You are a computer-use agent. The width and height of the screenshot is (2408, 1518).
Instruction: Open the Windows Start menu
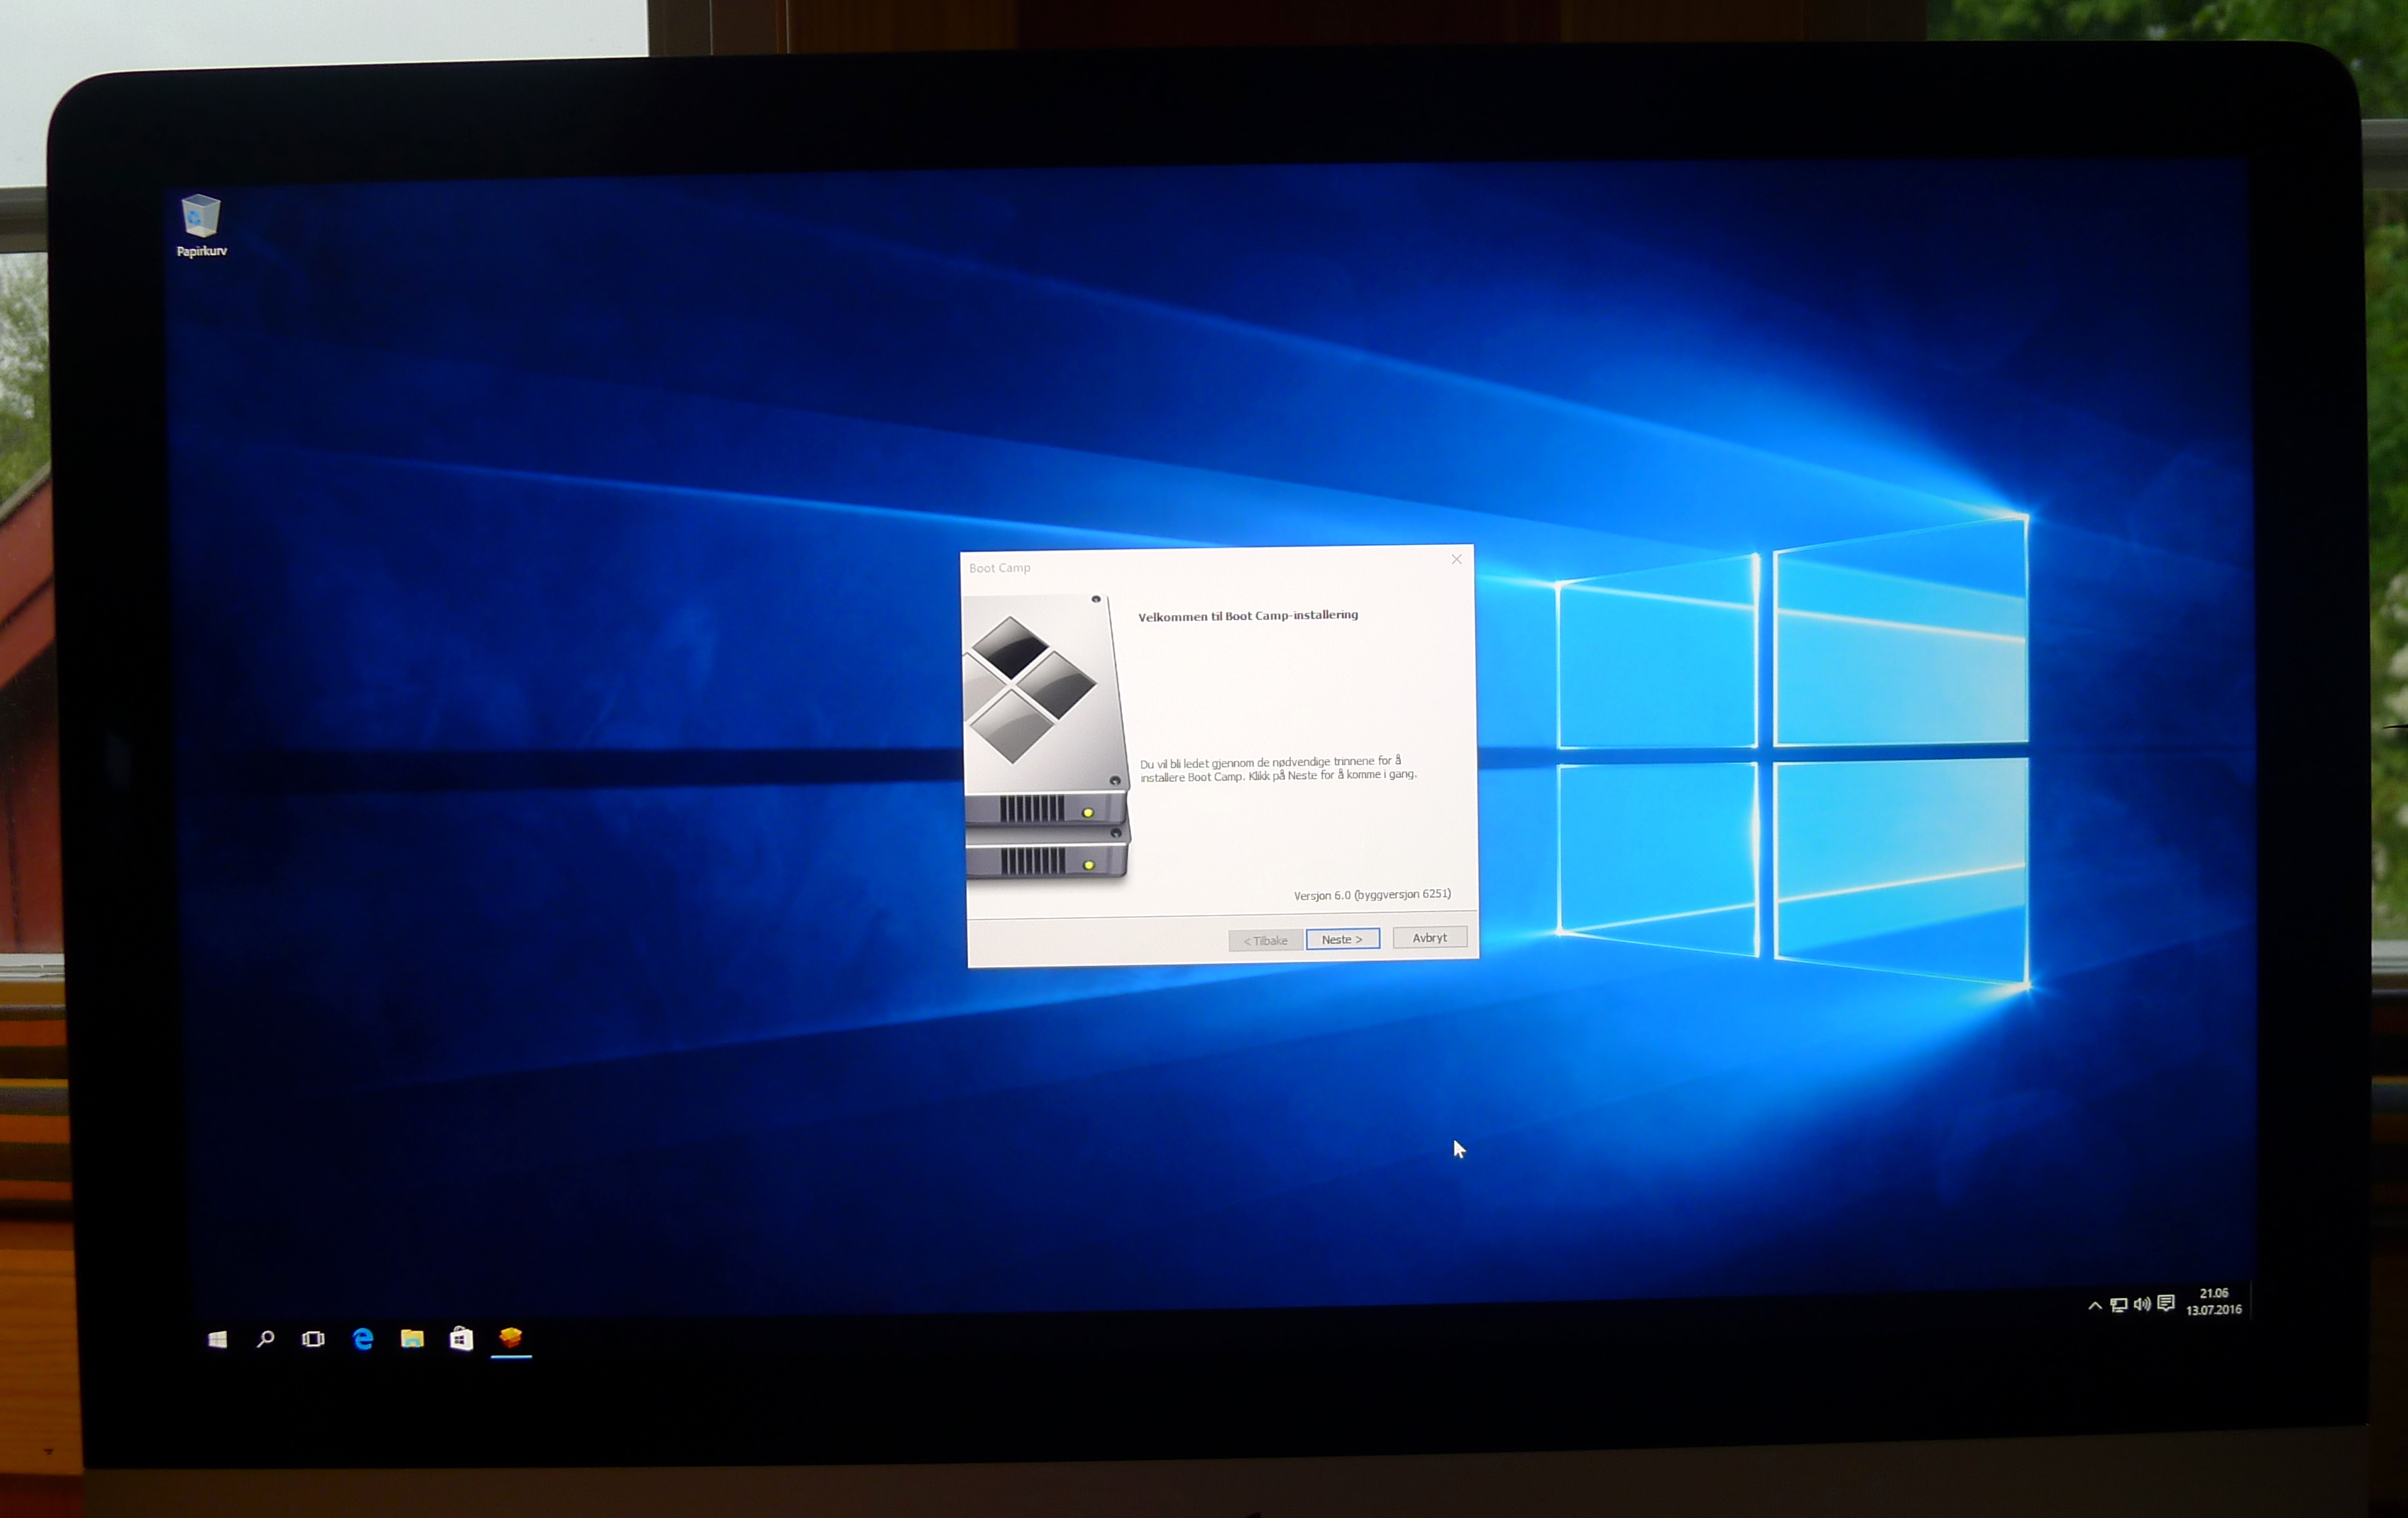tap(217, 1339)
